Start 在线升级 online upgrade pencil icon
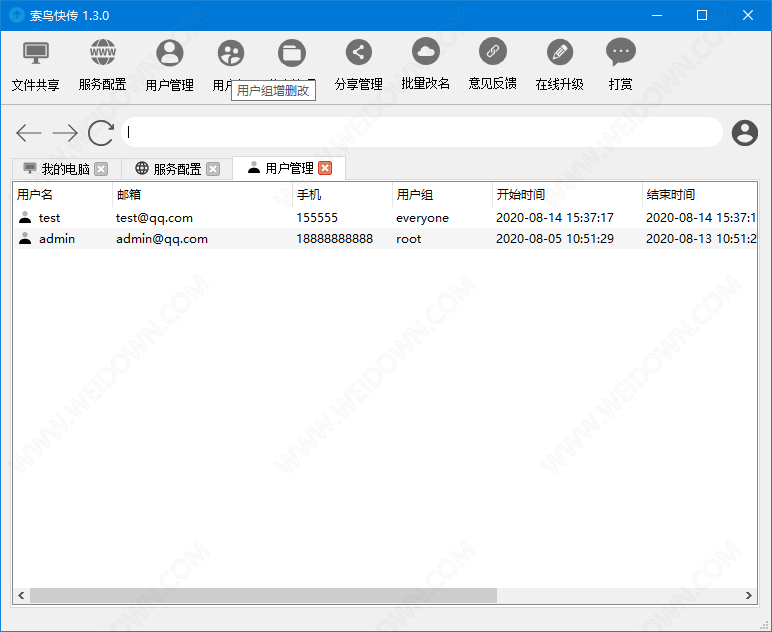772x632 pixels. [x=559, y=52]
